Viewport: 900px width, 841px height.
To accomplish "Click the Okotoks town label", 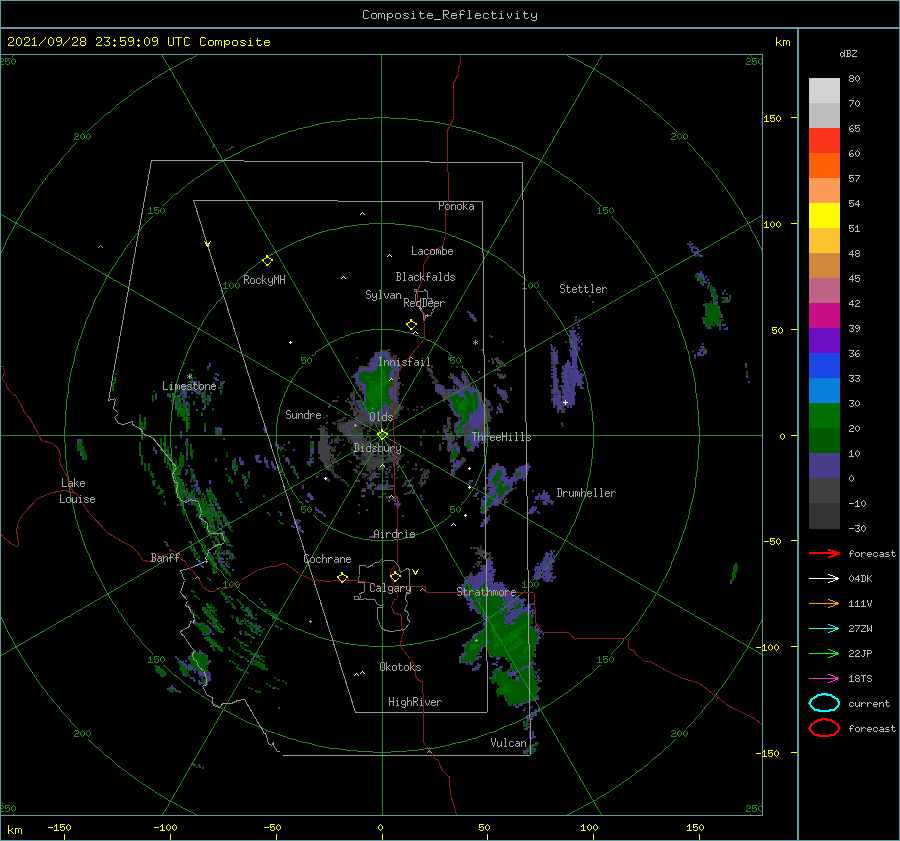I will tap(400, 667).
